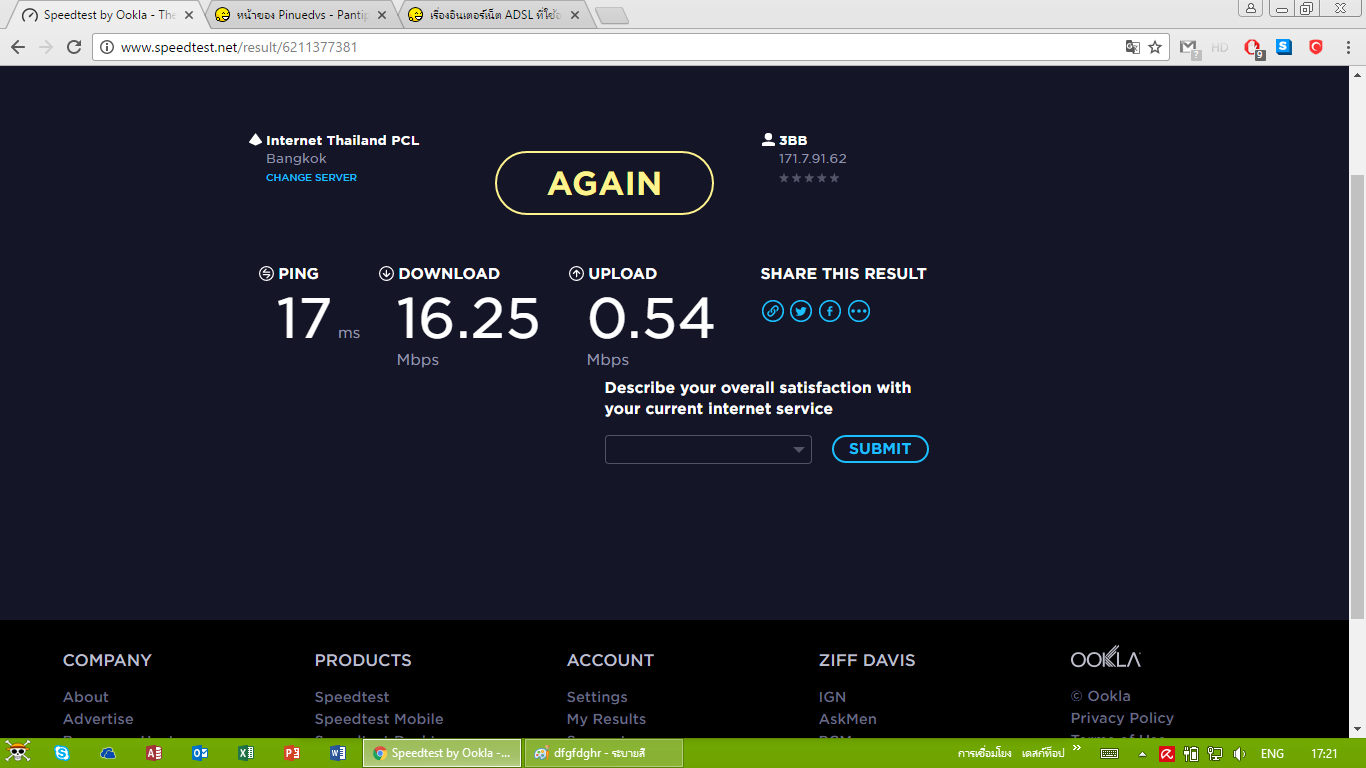Select the IP address 171.7.91.62 text

[813, 158]
